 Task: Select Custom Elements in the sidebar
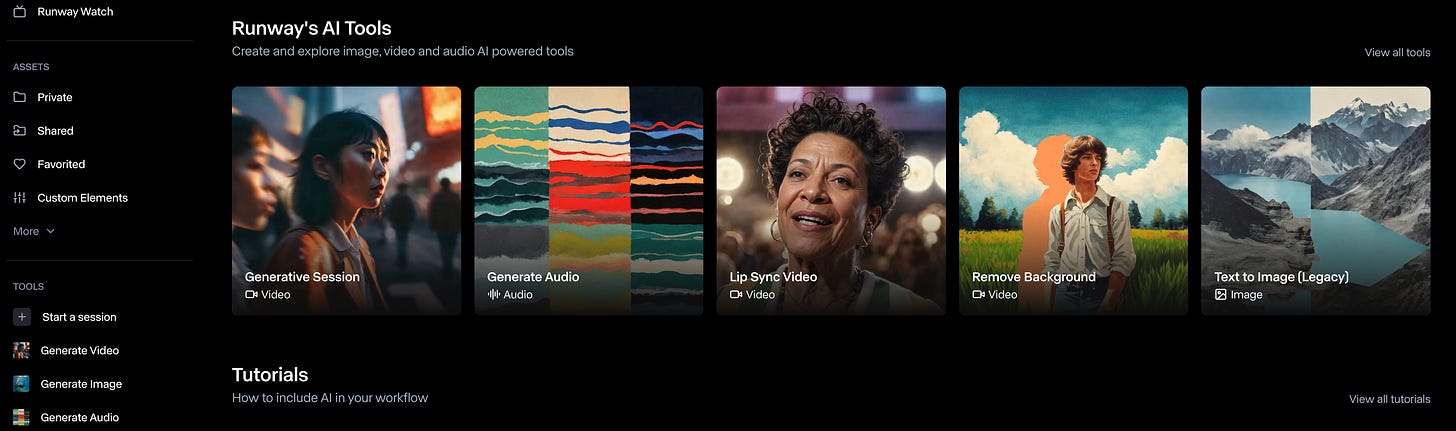82,198
